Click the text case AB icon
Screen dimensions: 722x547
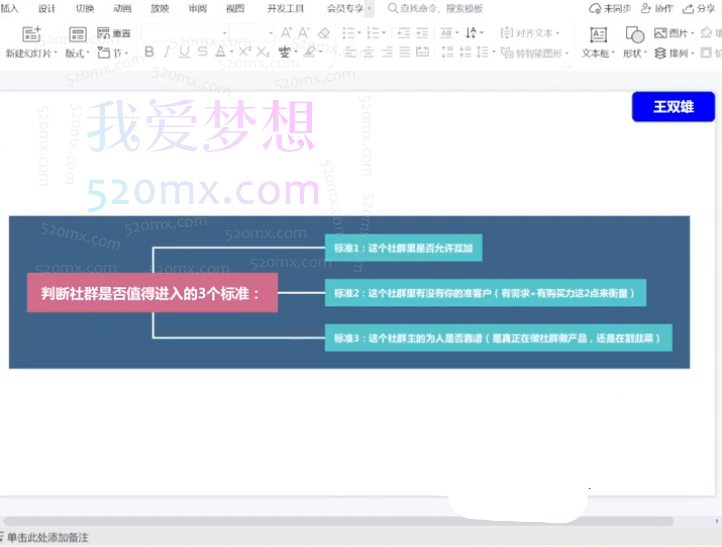446,33
